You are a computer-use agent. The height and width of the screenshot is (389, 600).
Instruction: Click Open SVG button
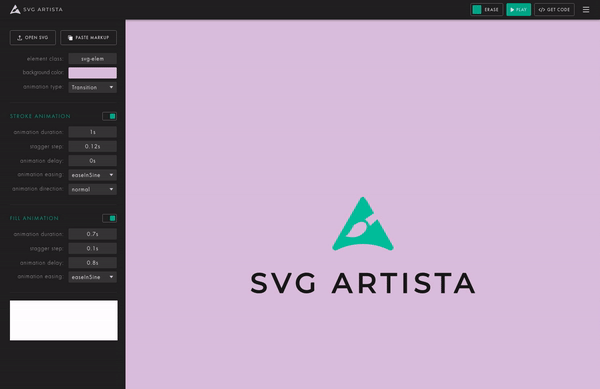[x=33, y=37]
